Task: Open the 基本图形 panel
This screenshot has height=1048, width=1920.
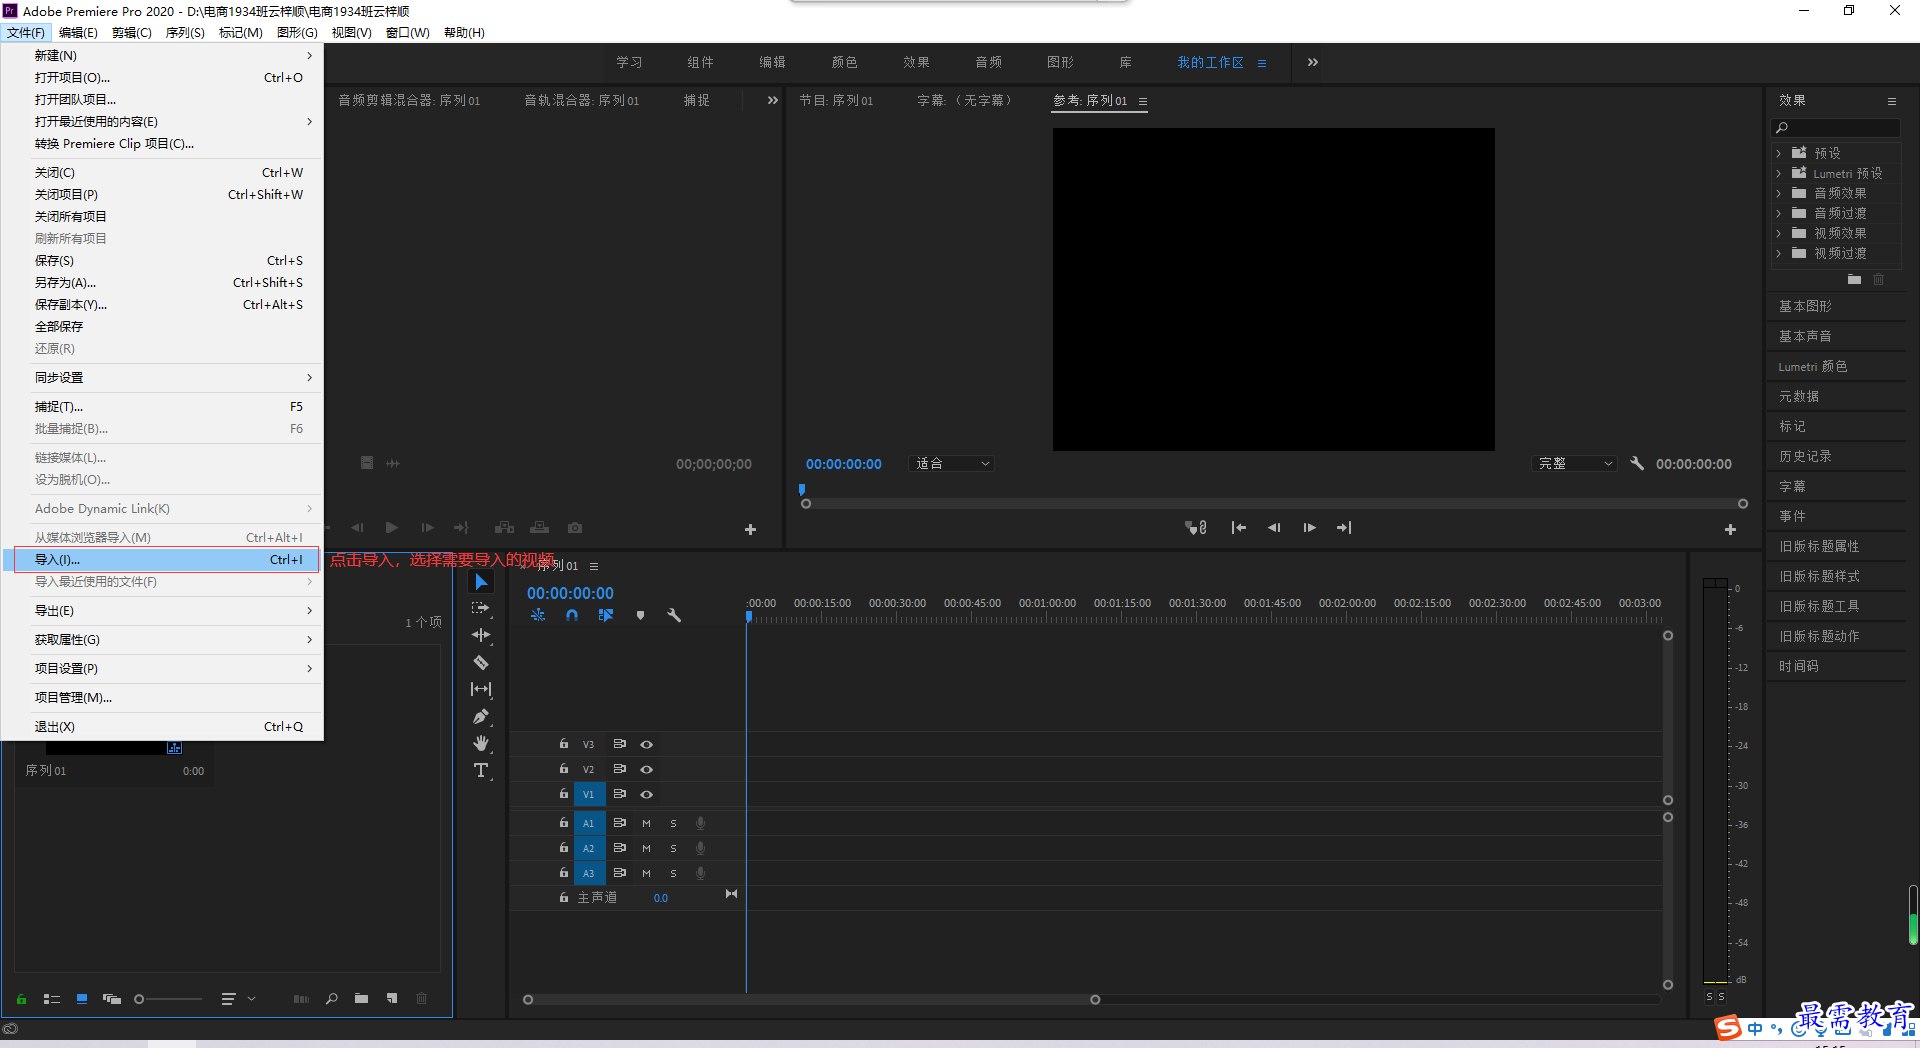Action: click(1805, 306)
